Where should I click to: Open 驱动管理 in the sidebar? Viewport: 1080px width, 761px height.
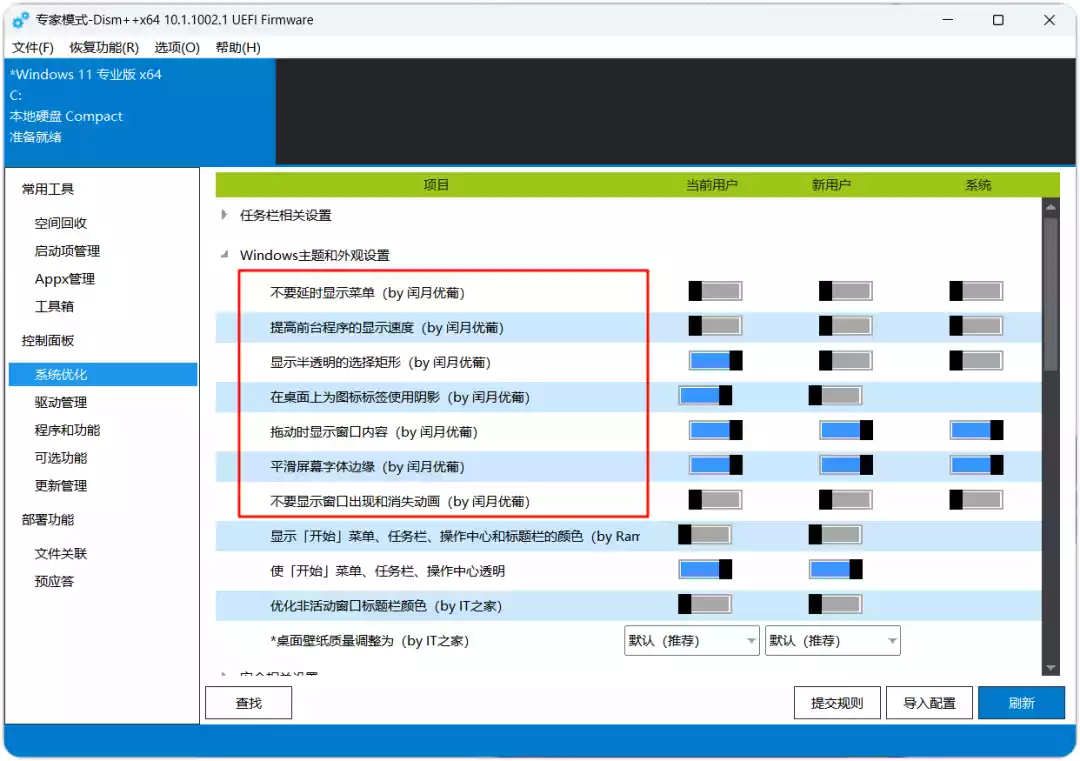point(61,402)
